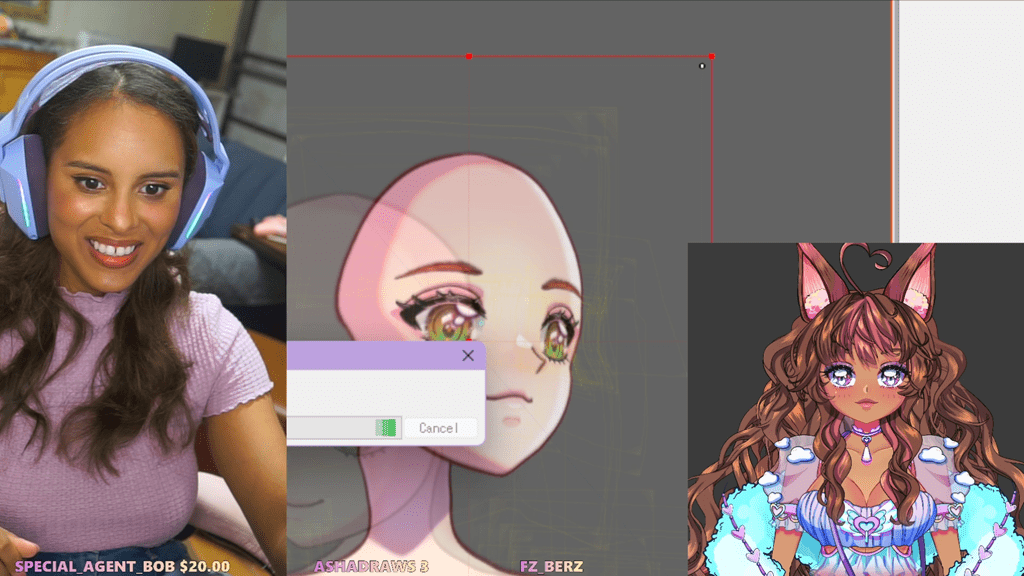Click the streamer webcam feed
1024x576 pixels.
(x=143, y=288)
